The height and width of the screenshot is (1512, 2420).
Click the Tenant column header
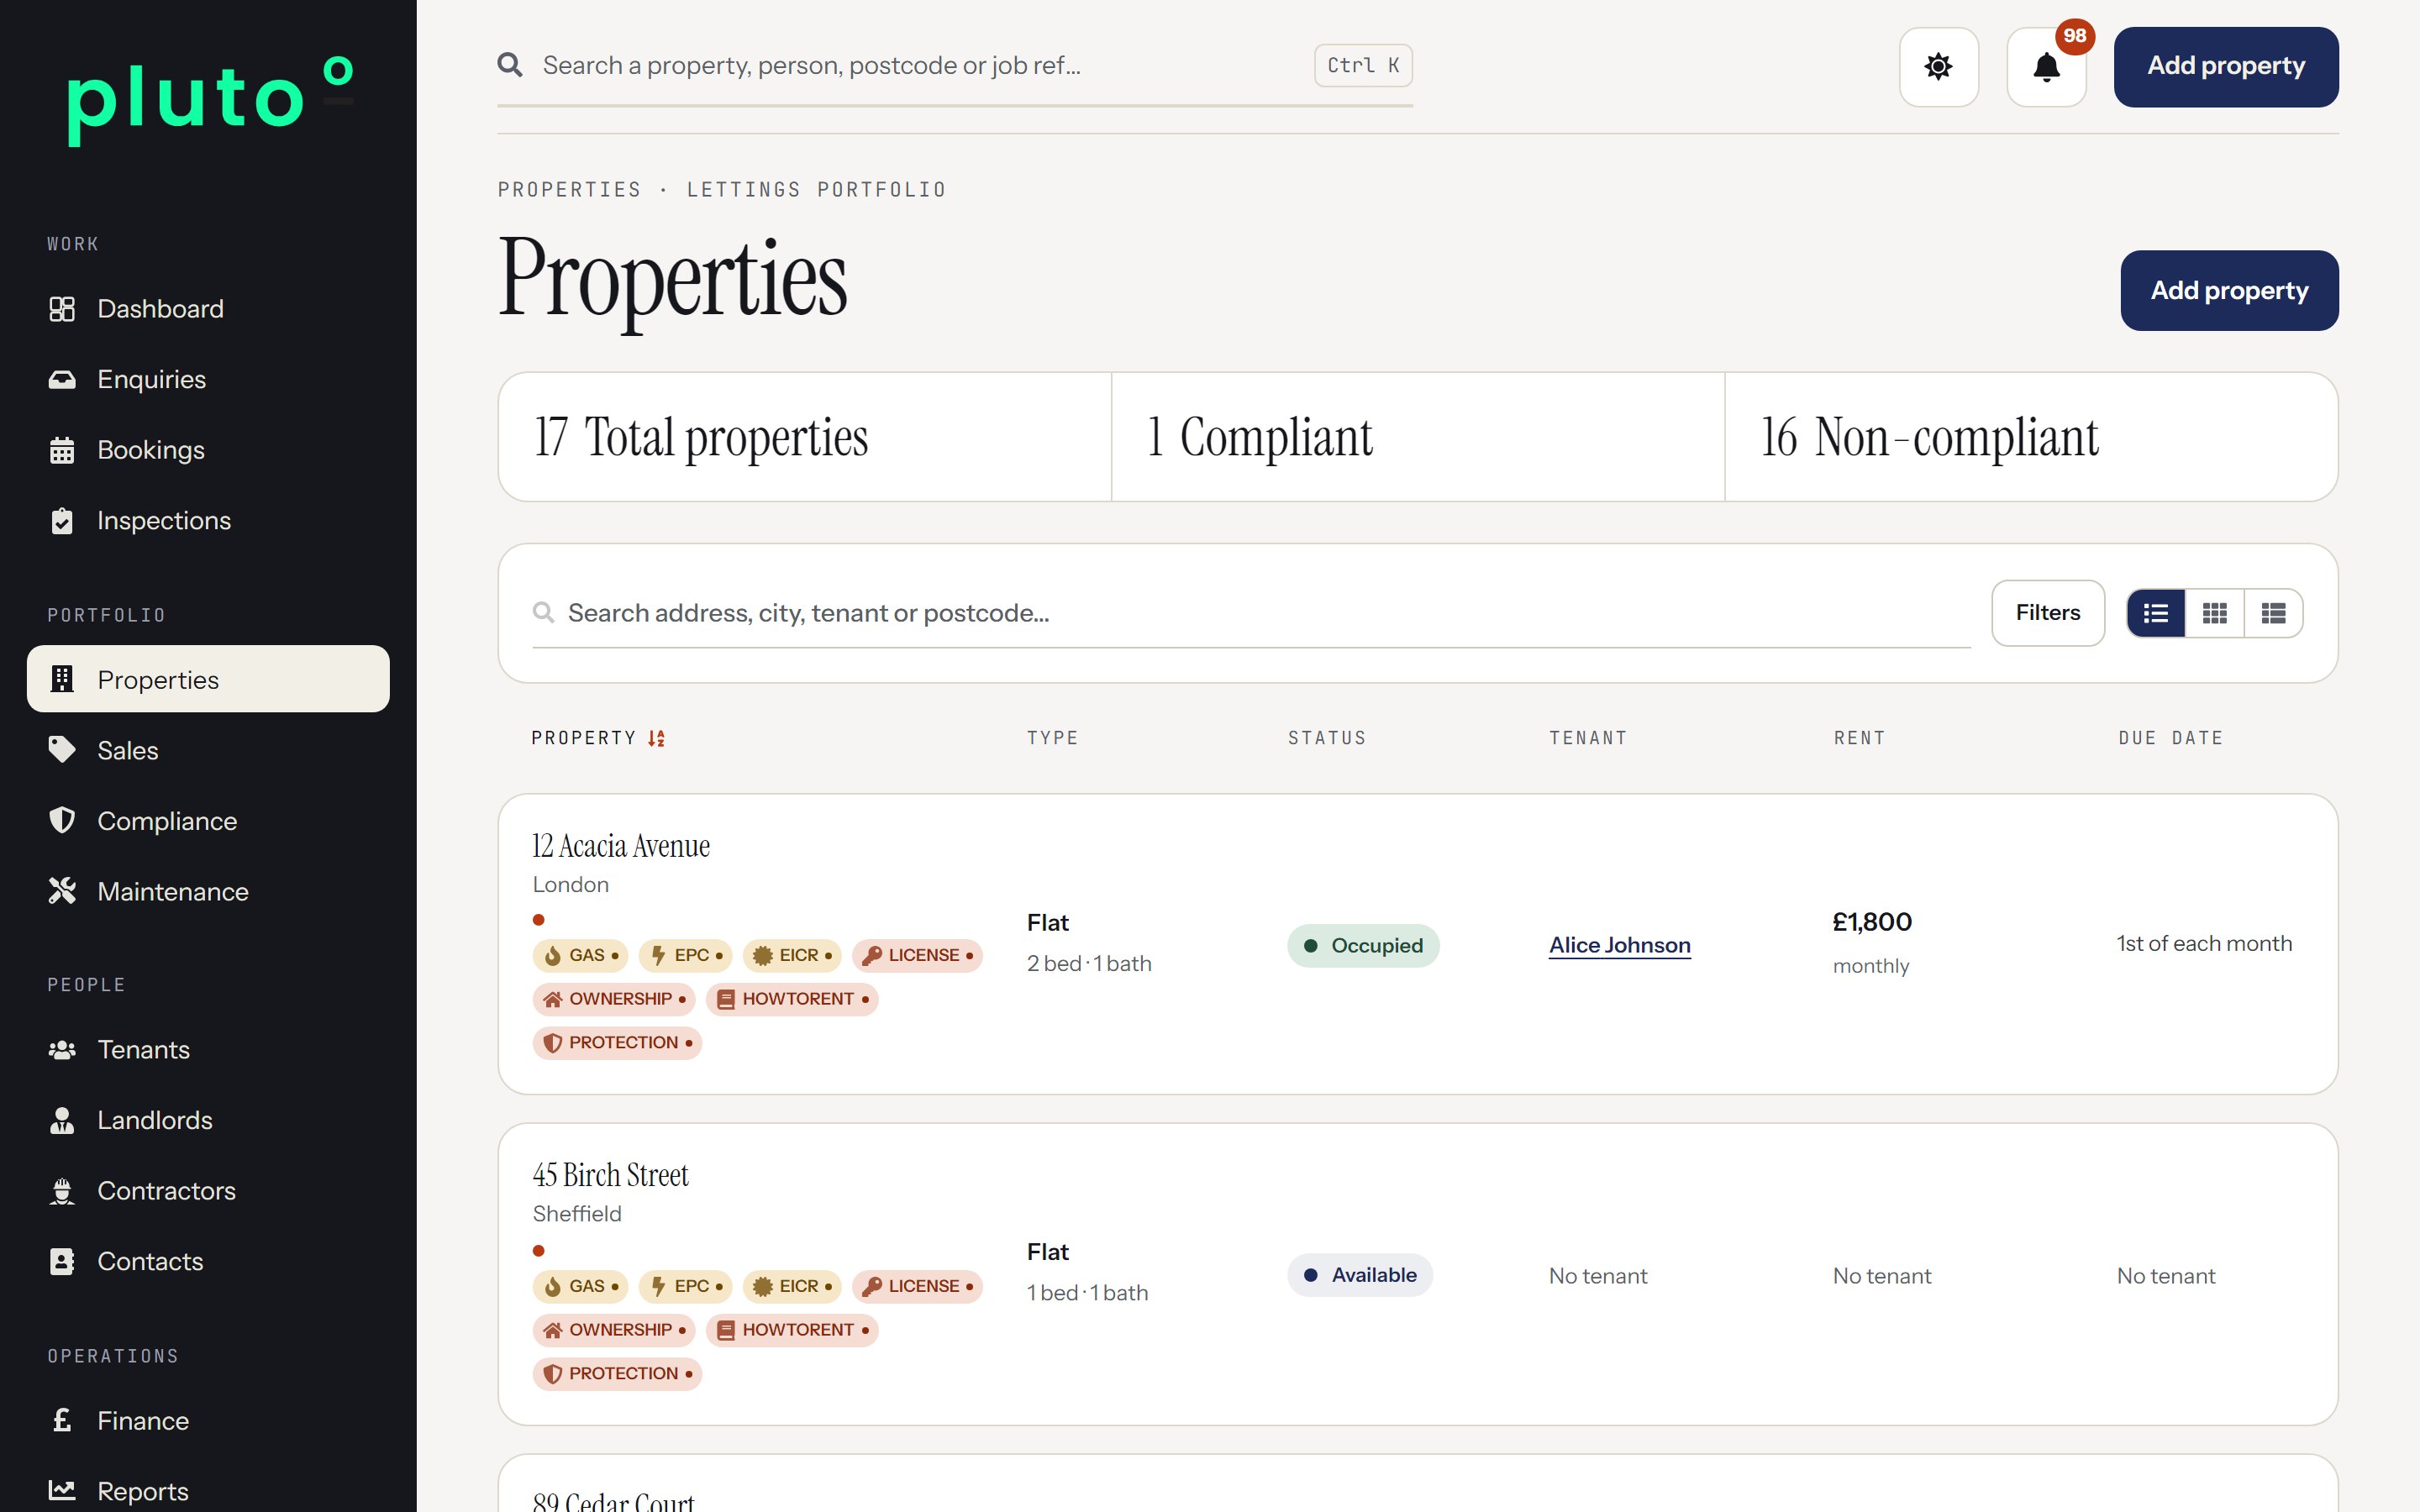click(1588, 738)
